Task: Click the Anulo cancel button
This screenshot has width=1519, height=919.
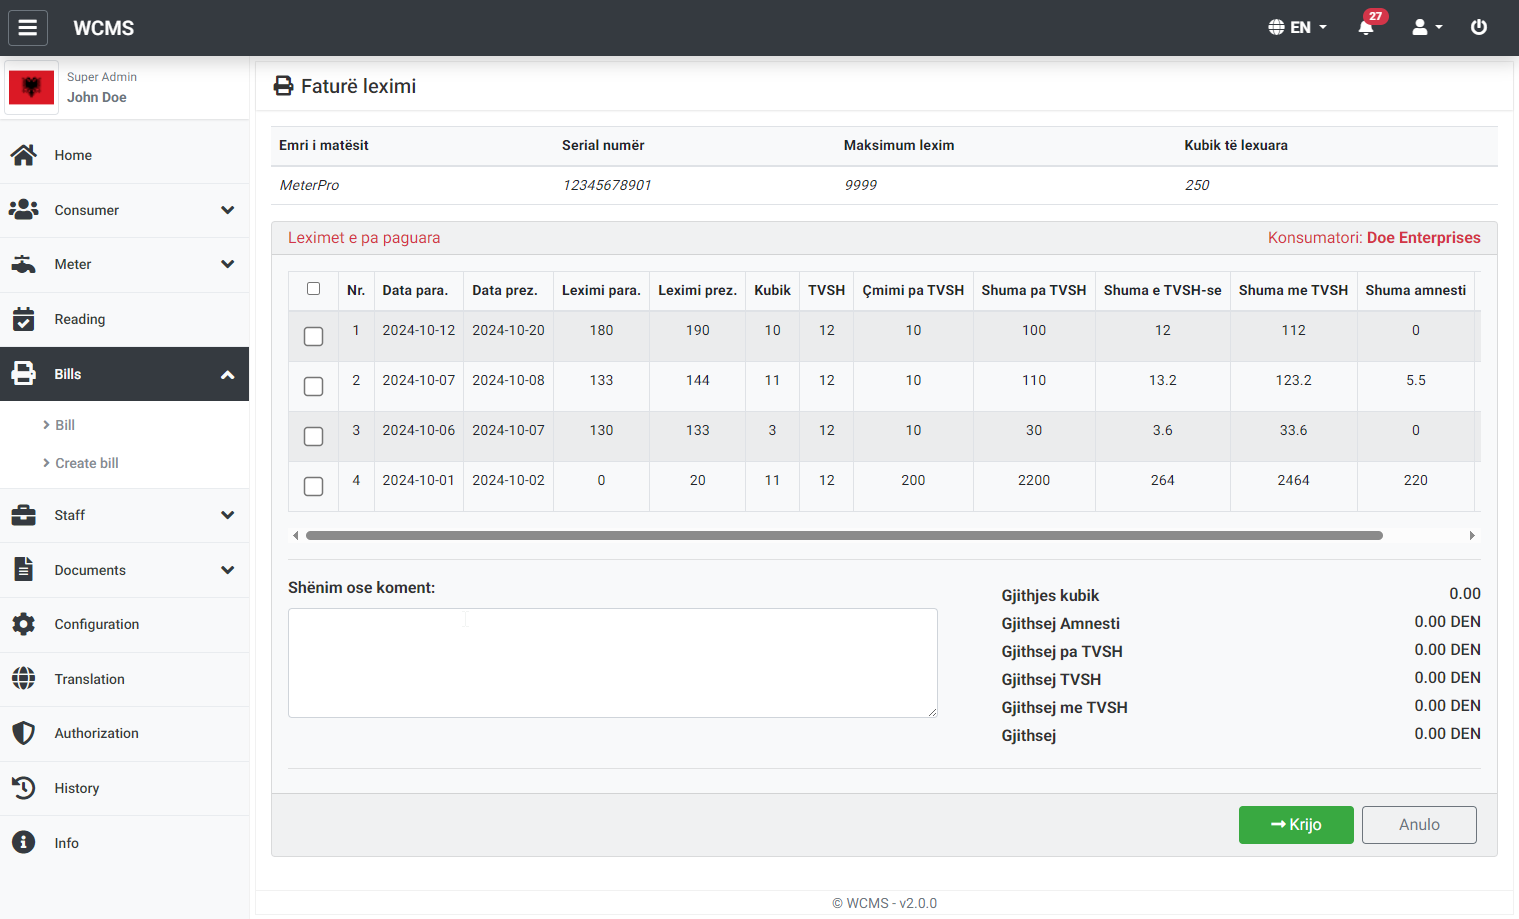Action: [x=1419, y=825]
